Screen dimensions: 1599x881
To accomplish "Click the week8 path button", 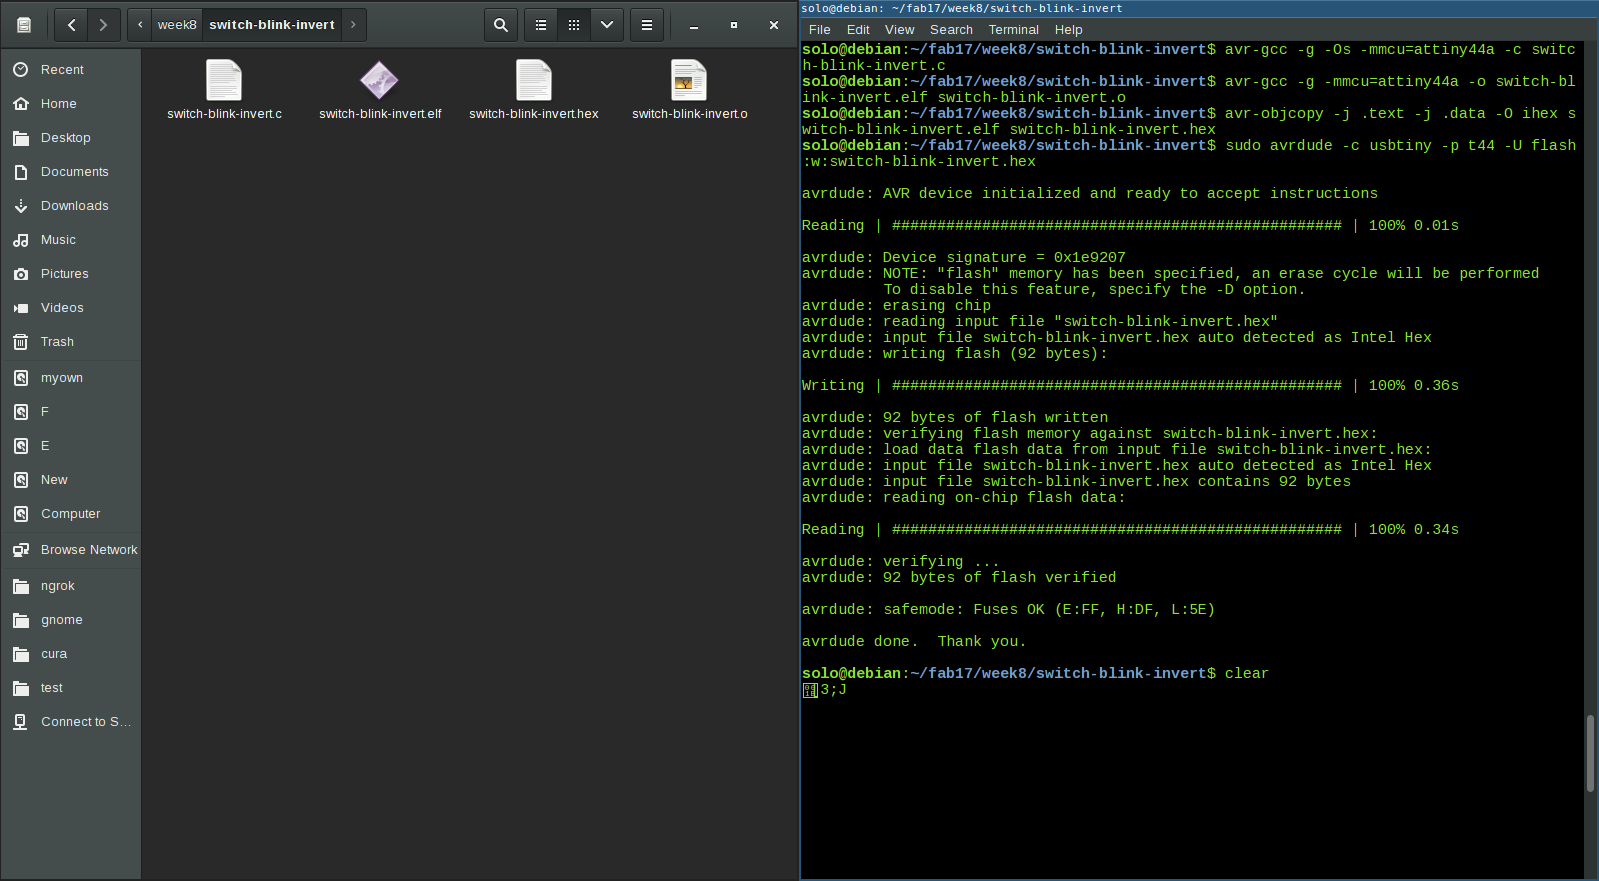I will coord(177,25).
